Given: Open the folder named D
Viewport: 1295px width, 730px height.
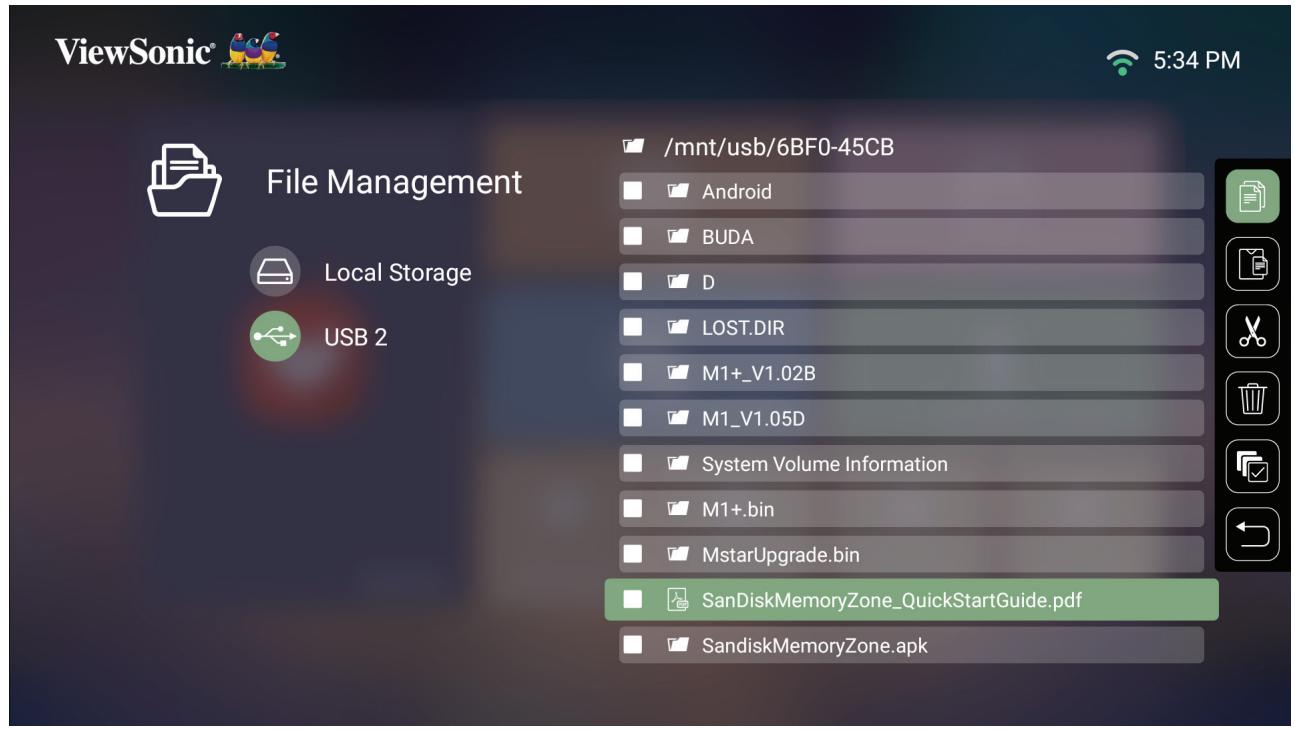Looking at the screenshot, I should tap(709, 282).
